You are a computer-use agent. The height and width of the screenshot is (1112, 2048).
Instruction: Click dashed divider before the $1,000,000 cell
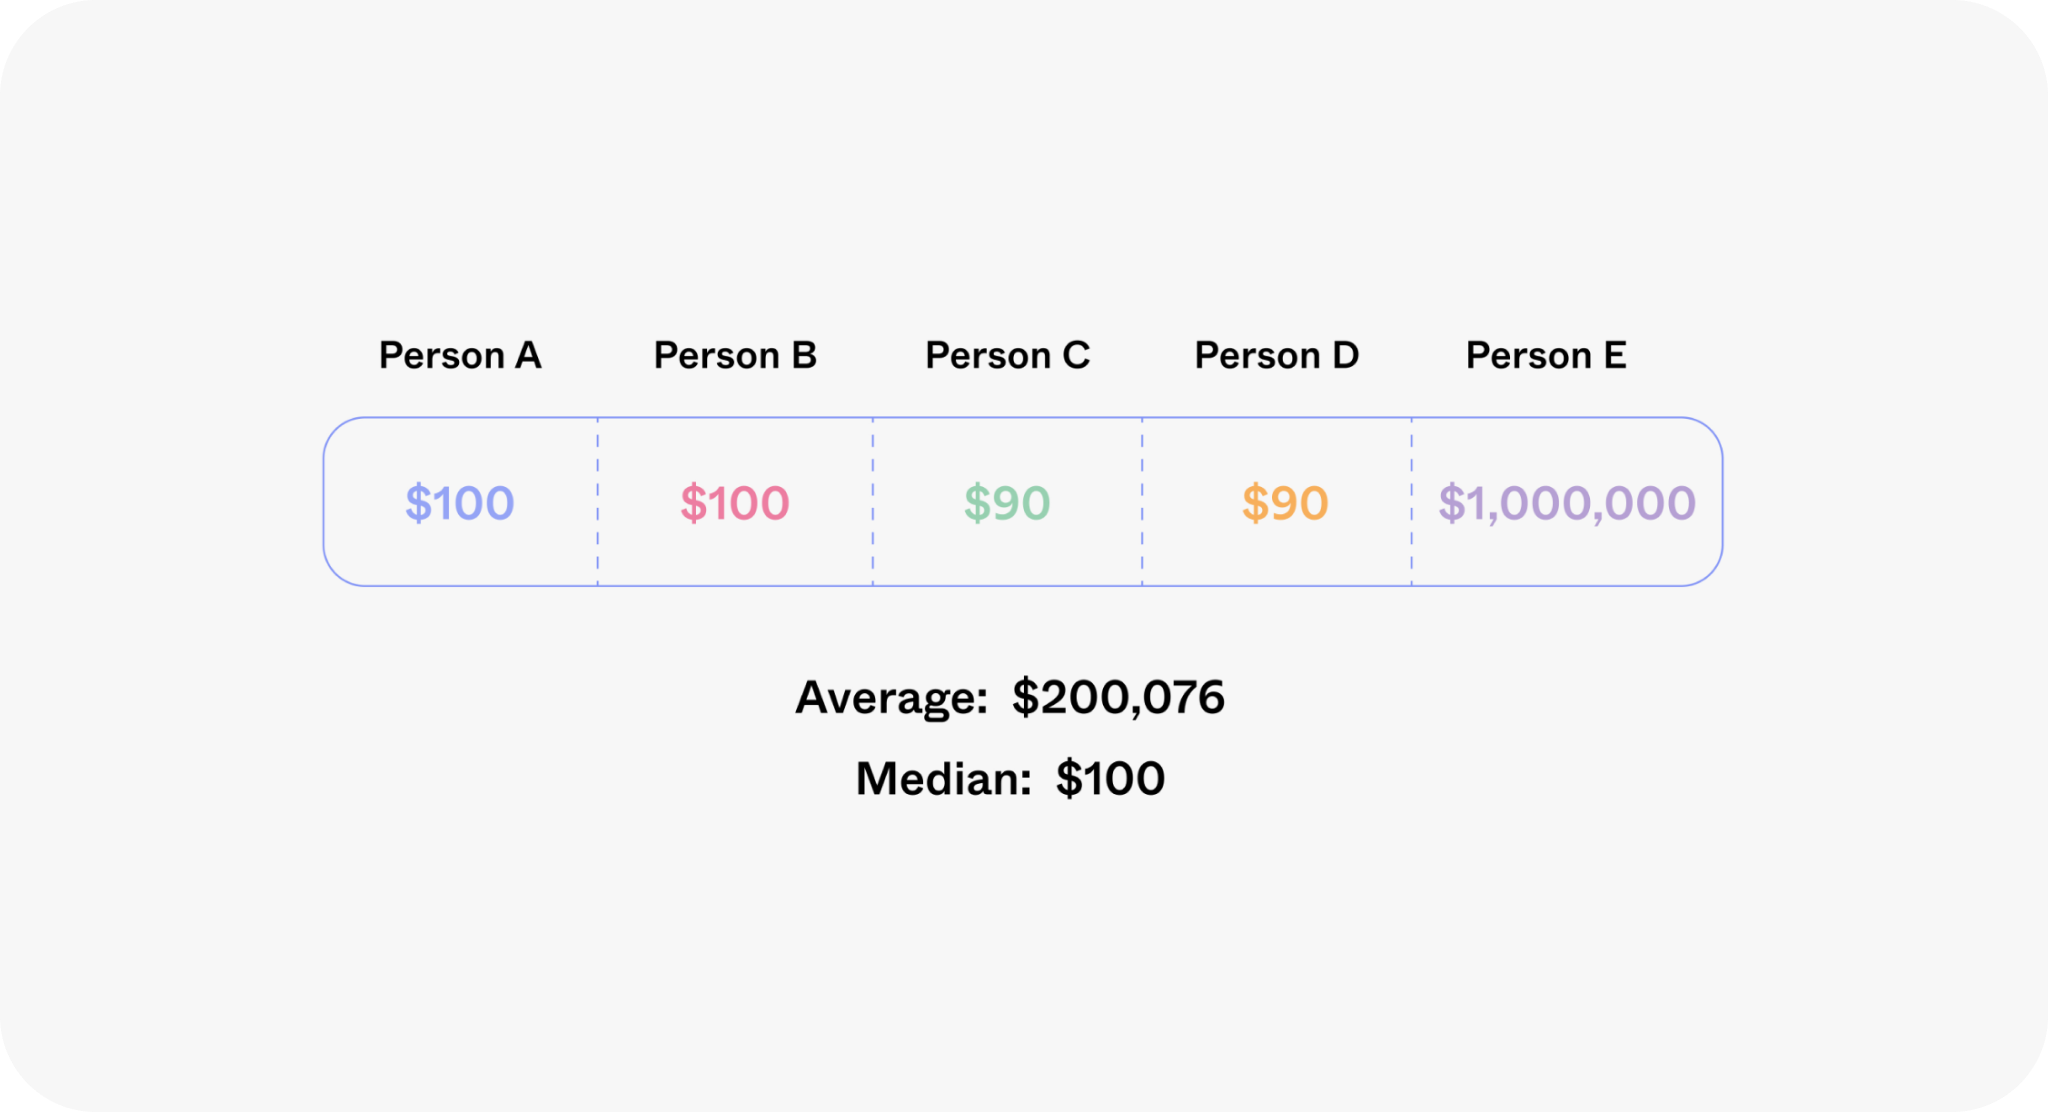click(x=1412, y=502)
